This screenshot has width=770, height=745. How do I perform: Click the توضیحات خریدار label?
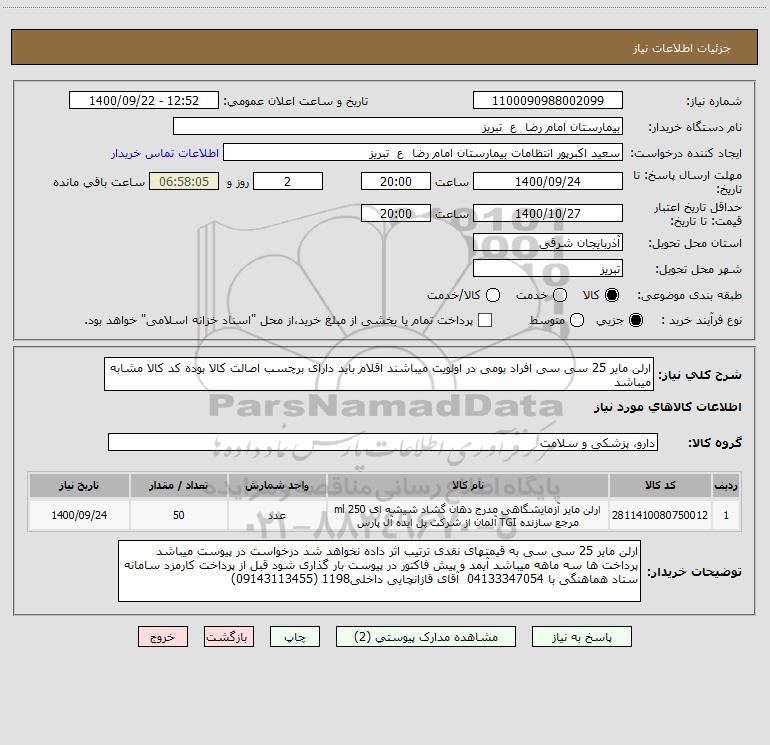tap(694, 572)
